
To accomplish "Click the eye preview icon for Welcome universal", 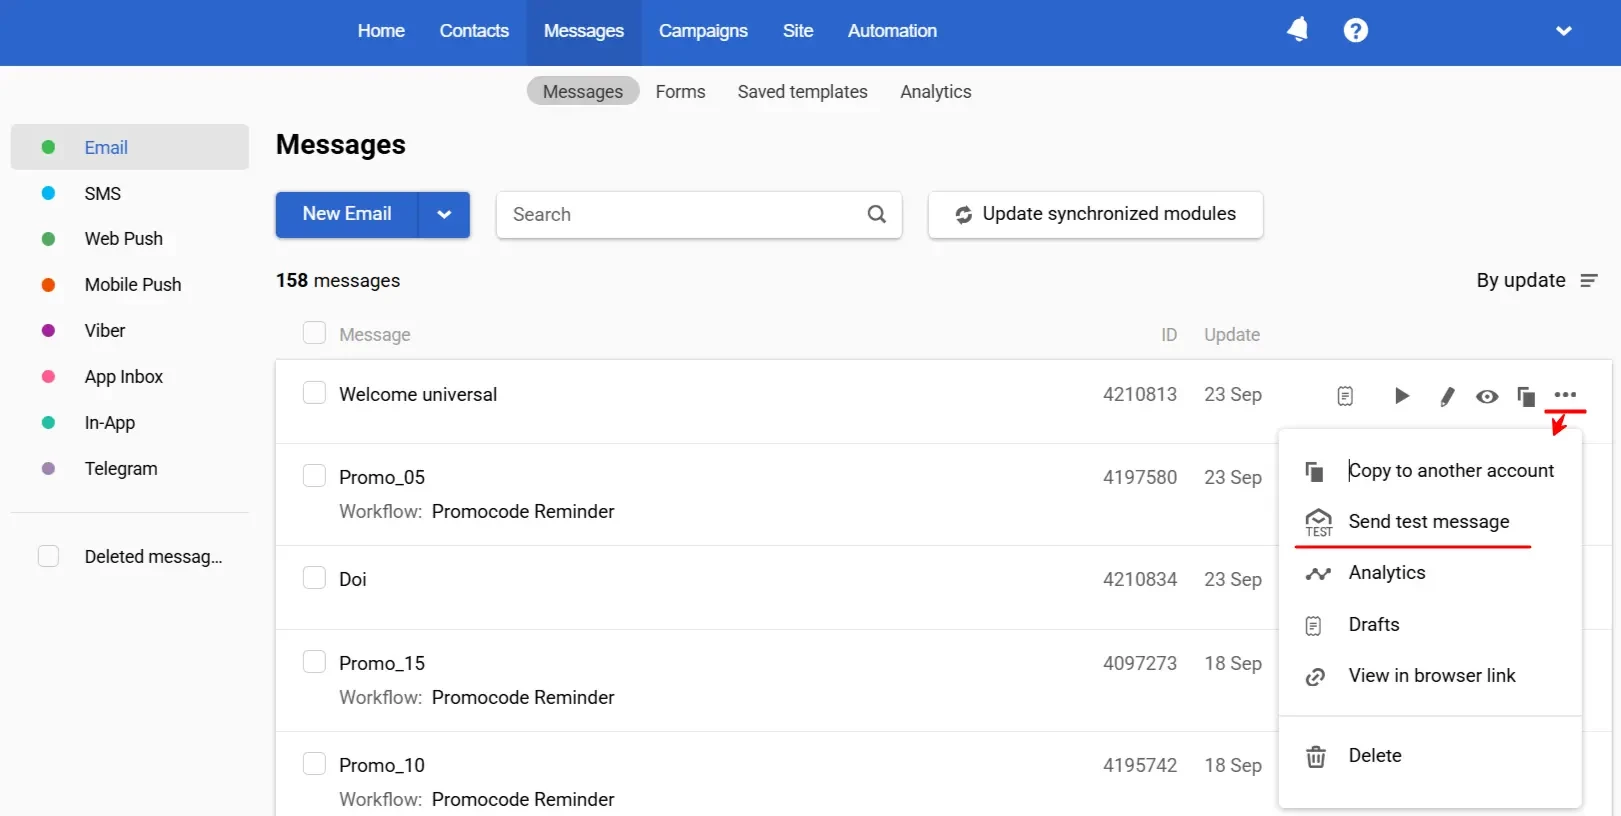I will coord(1487,397).
